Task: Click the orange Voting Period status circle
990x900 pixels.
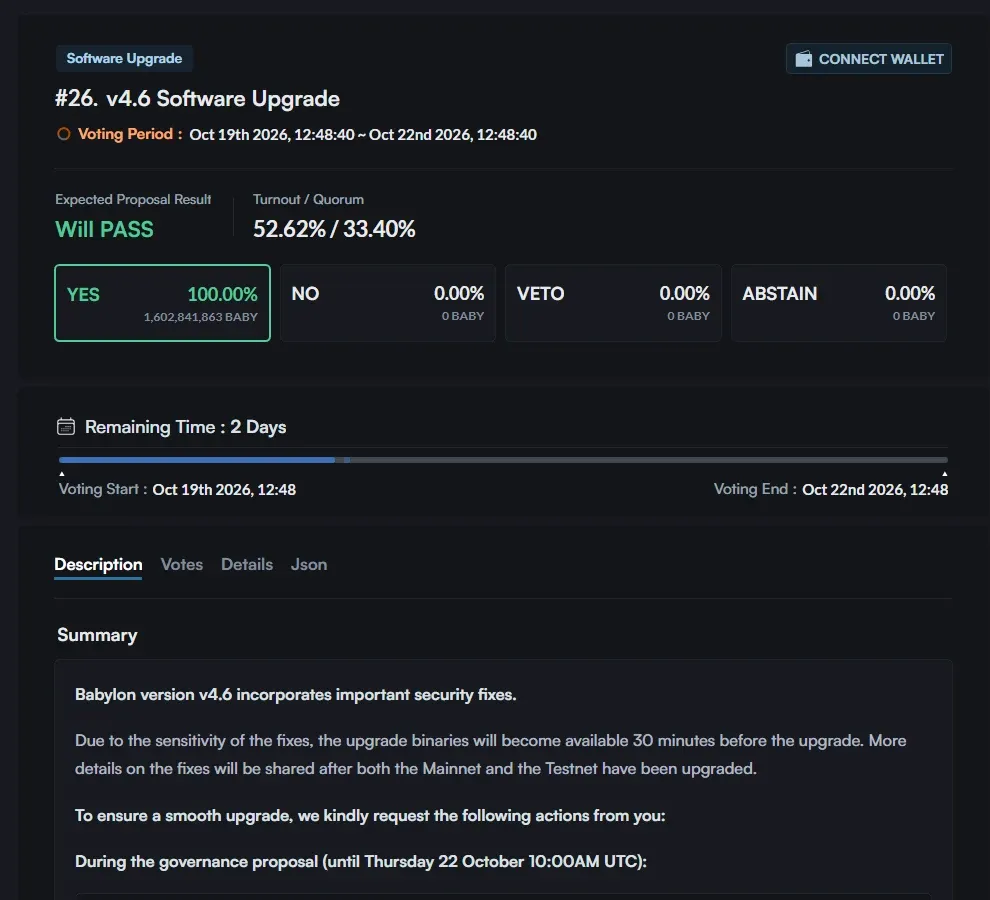Action: pyautogui.click(x=64, y=134)
